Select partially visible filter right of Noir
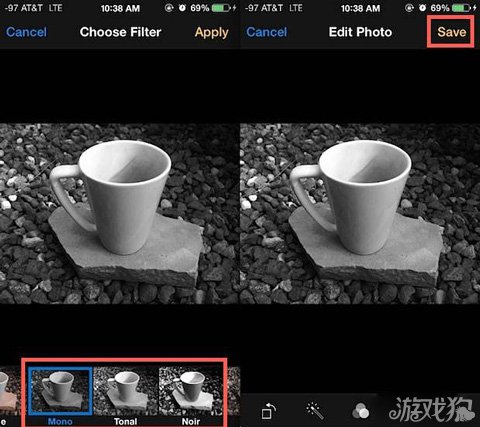 tap(233, 392)
